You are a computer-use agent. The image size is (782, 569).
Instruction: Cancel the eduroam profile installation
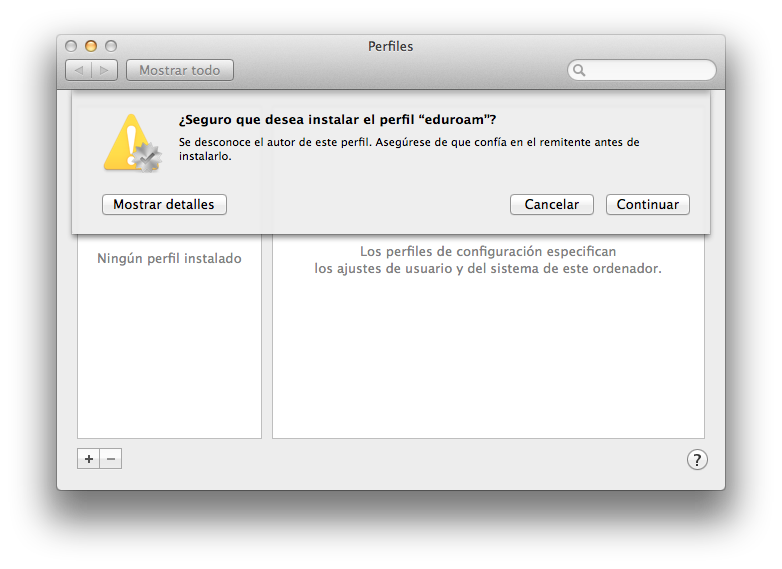(x=552, y=204)
